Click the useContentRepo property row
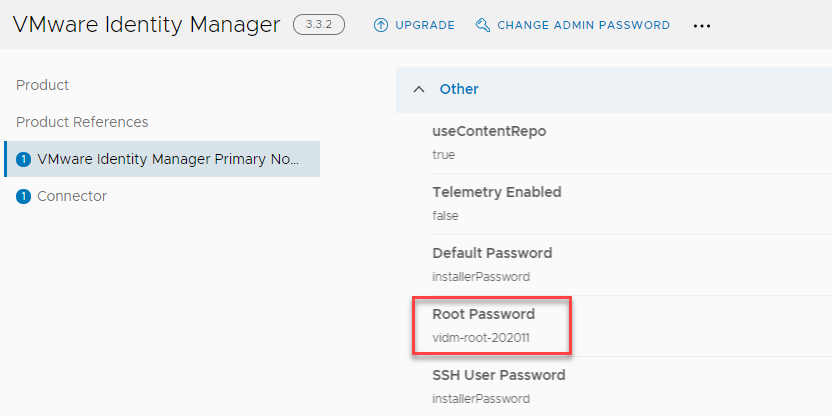The height and width of the screenshot is (416, 832). [632, 143]
